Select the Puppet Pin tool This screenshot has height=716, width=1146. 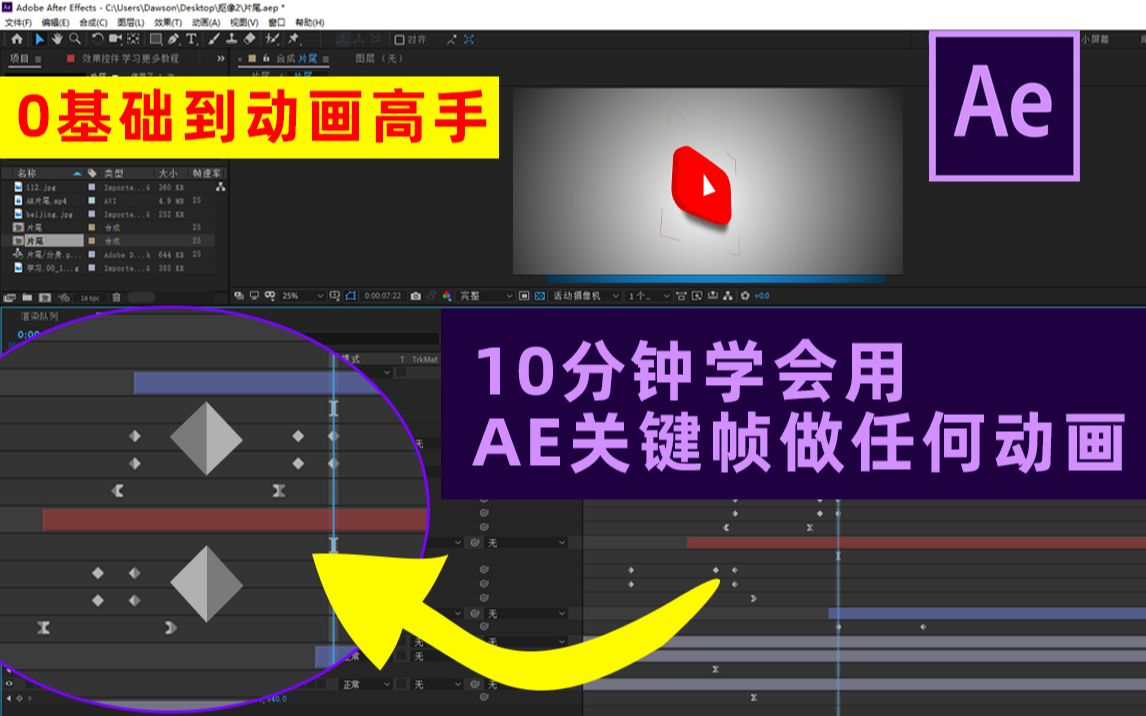[293, 39]
